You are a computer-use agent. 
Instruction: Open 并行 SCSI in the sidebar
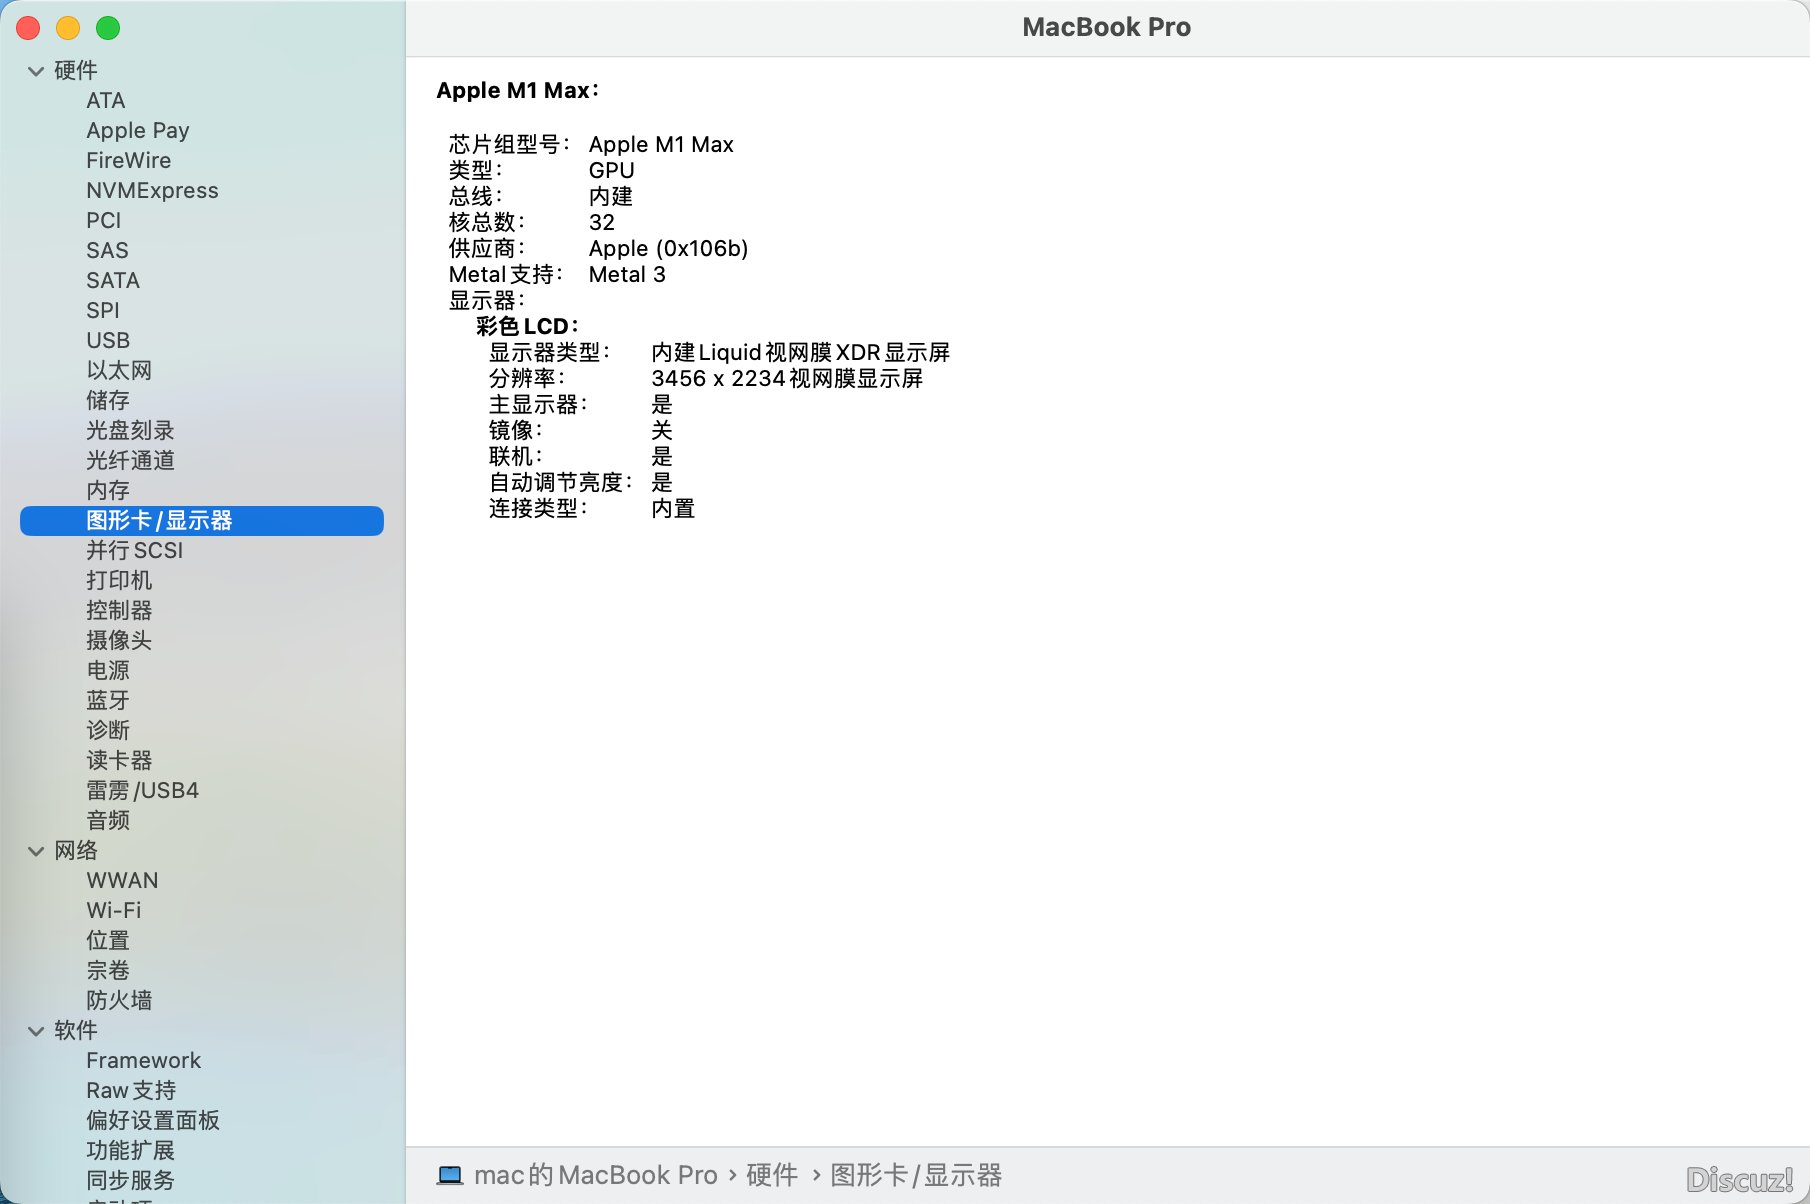tap(135, 551)
